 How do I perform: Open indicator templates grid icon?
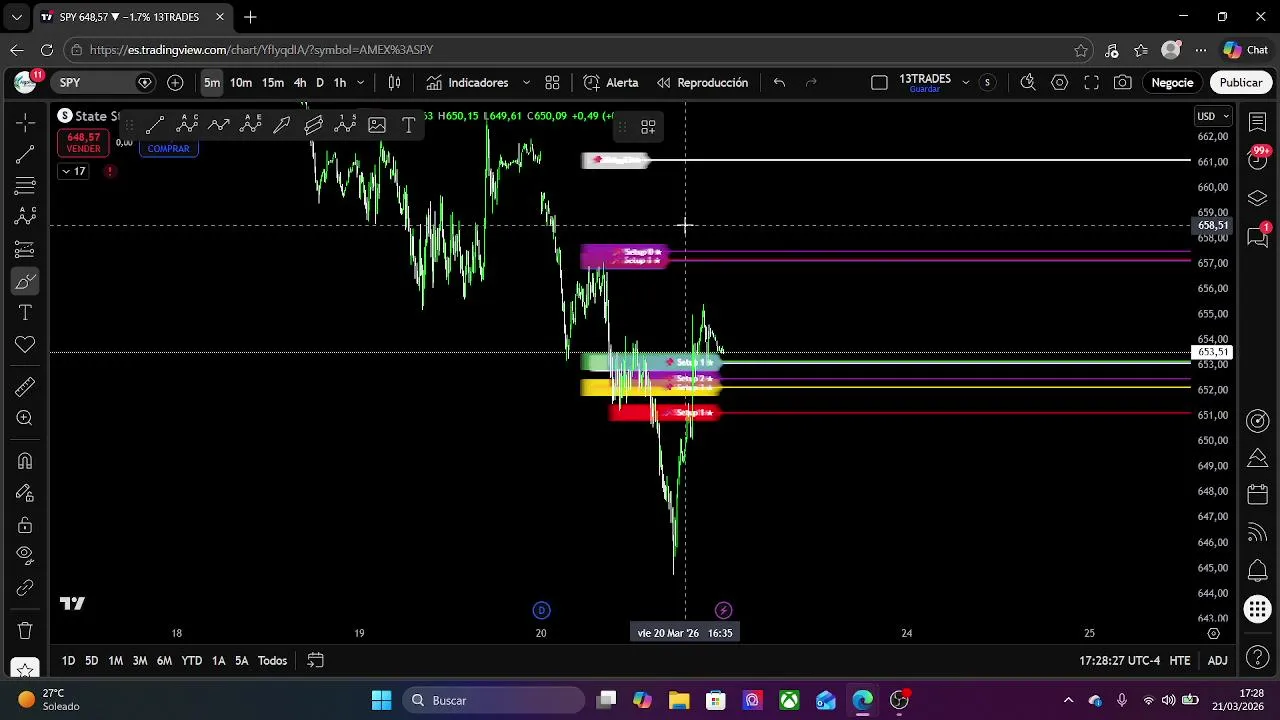coord(552,83)
